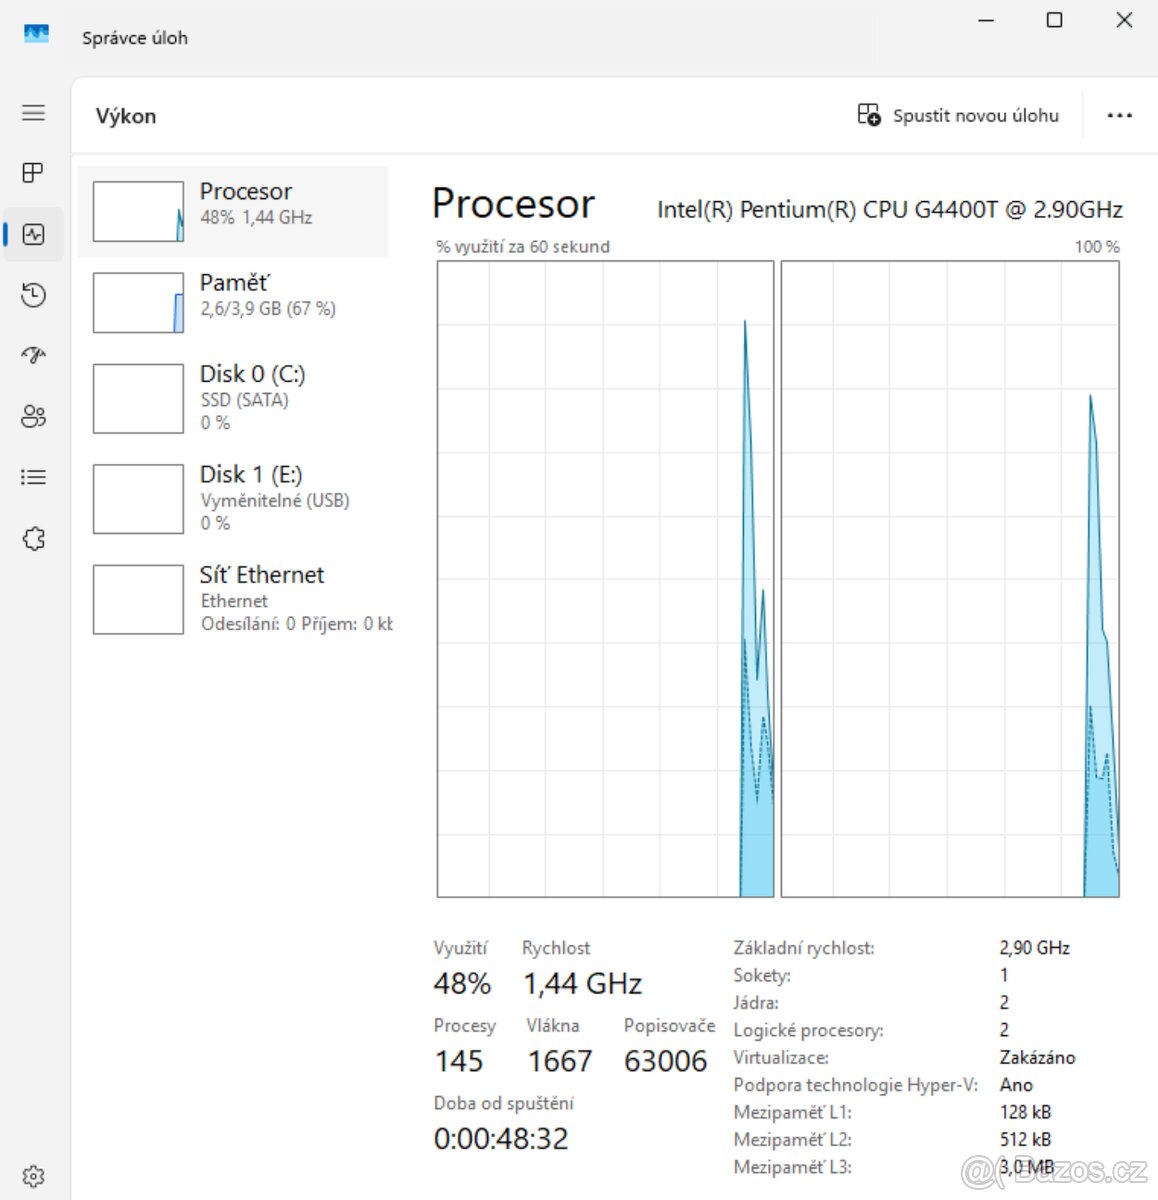
Task: Click the Sokety label
Action: coord(762,975)
